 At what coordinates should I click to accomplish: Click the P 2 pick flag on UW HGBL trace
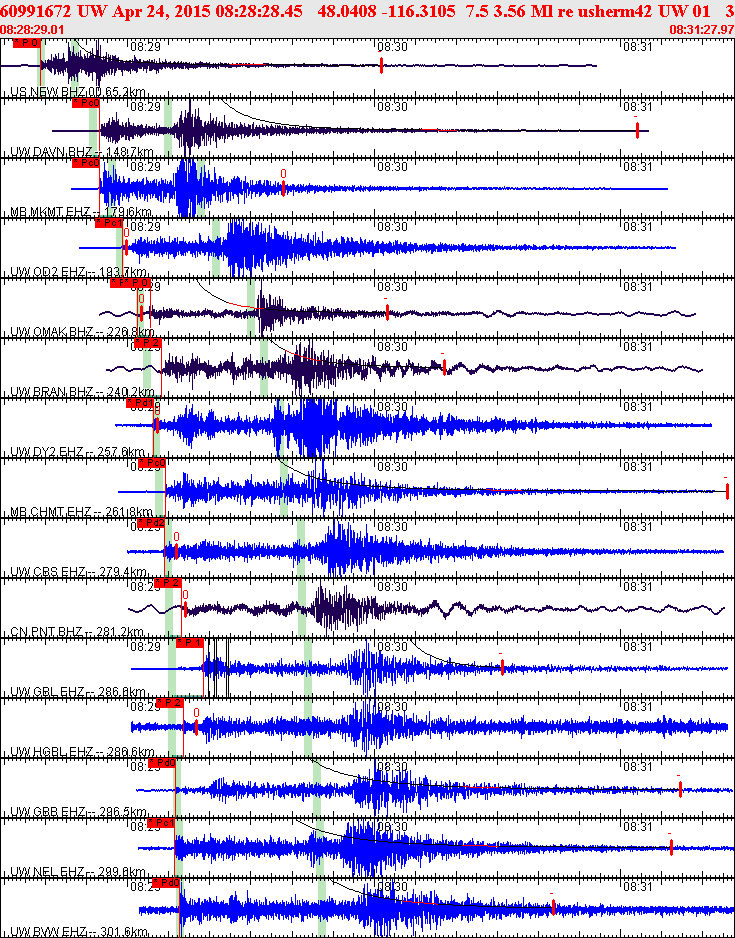(169, 702)
